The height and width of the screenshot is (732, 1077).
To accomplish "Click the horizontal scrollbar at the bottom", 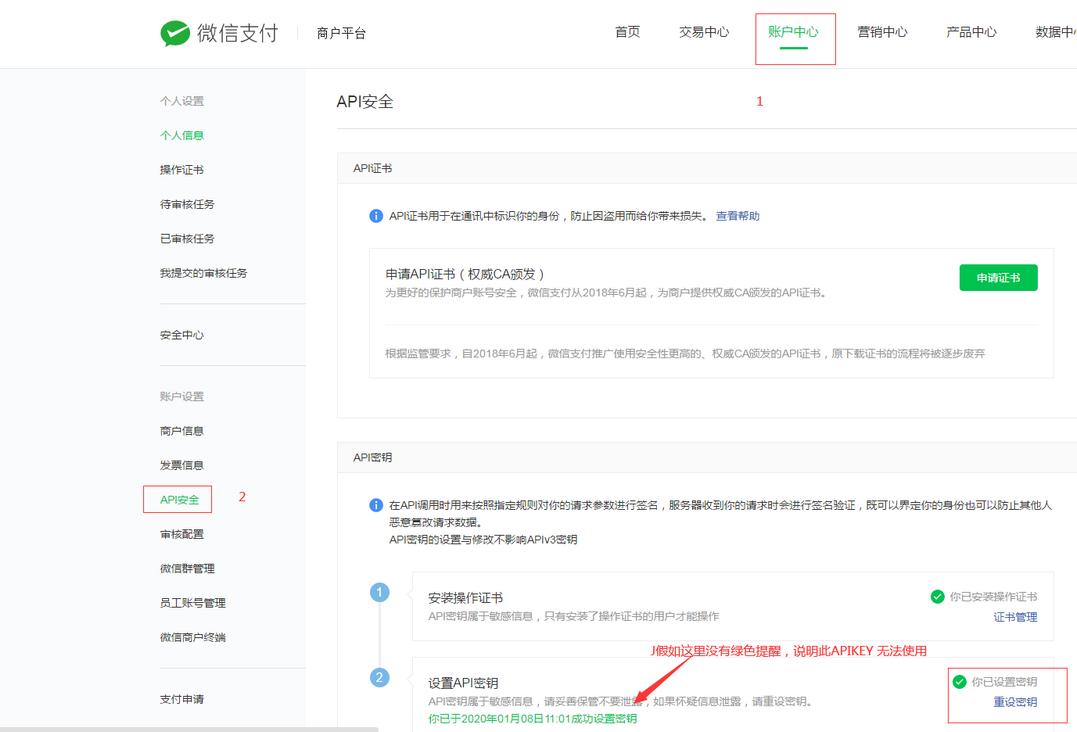I will [189, 729].
